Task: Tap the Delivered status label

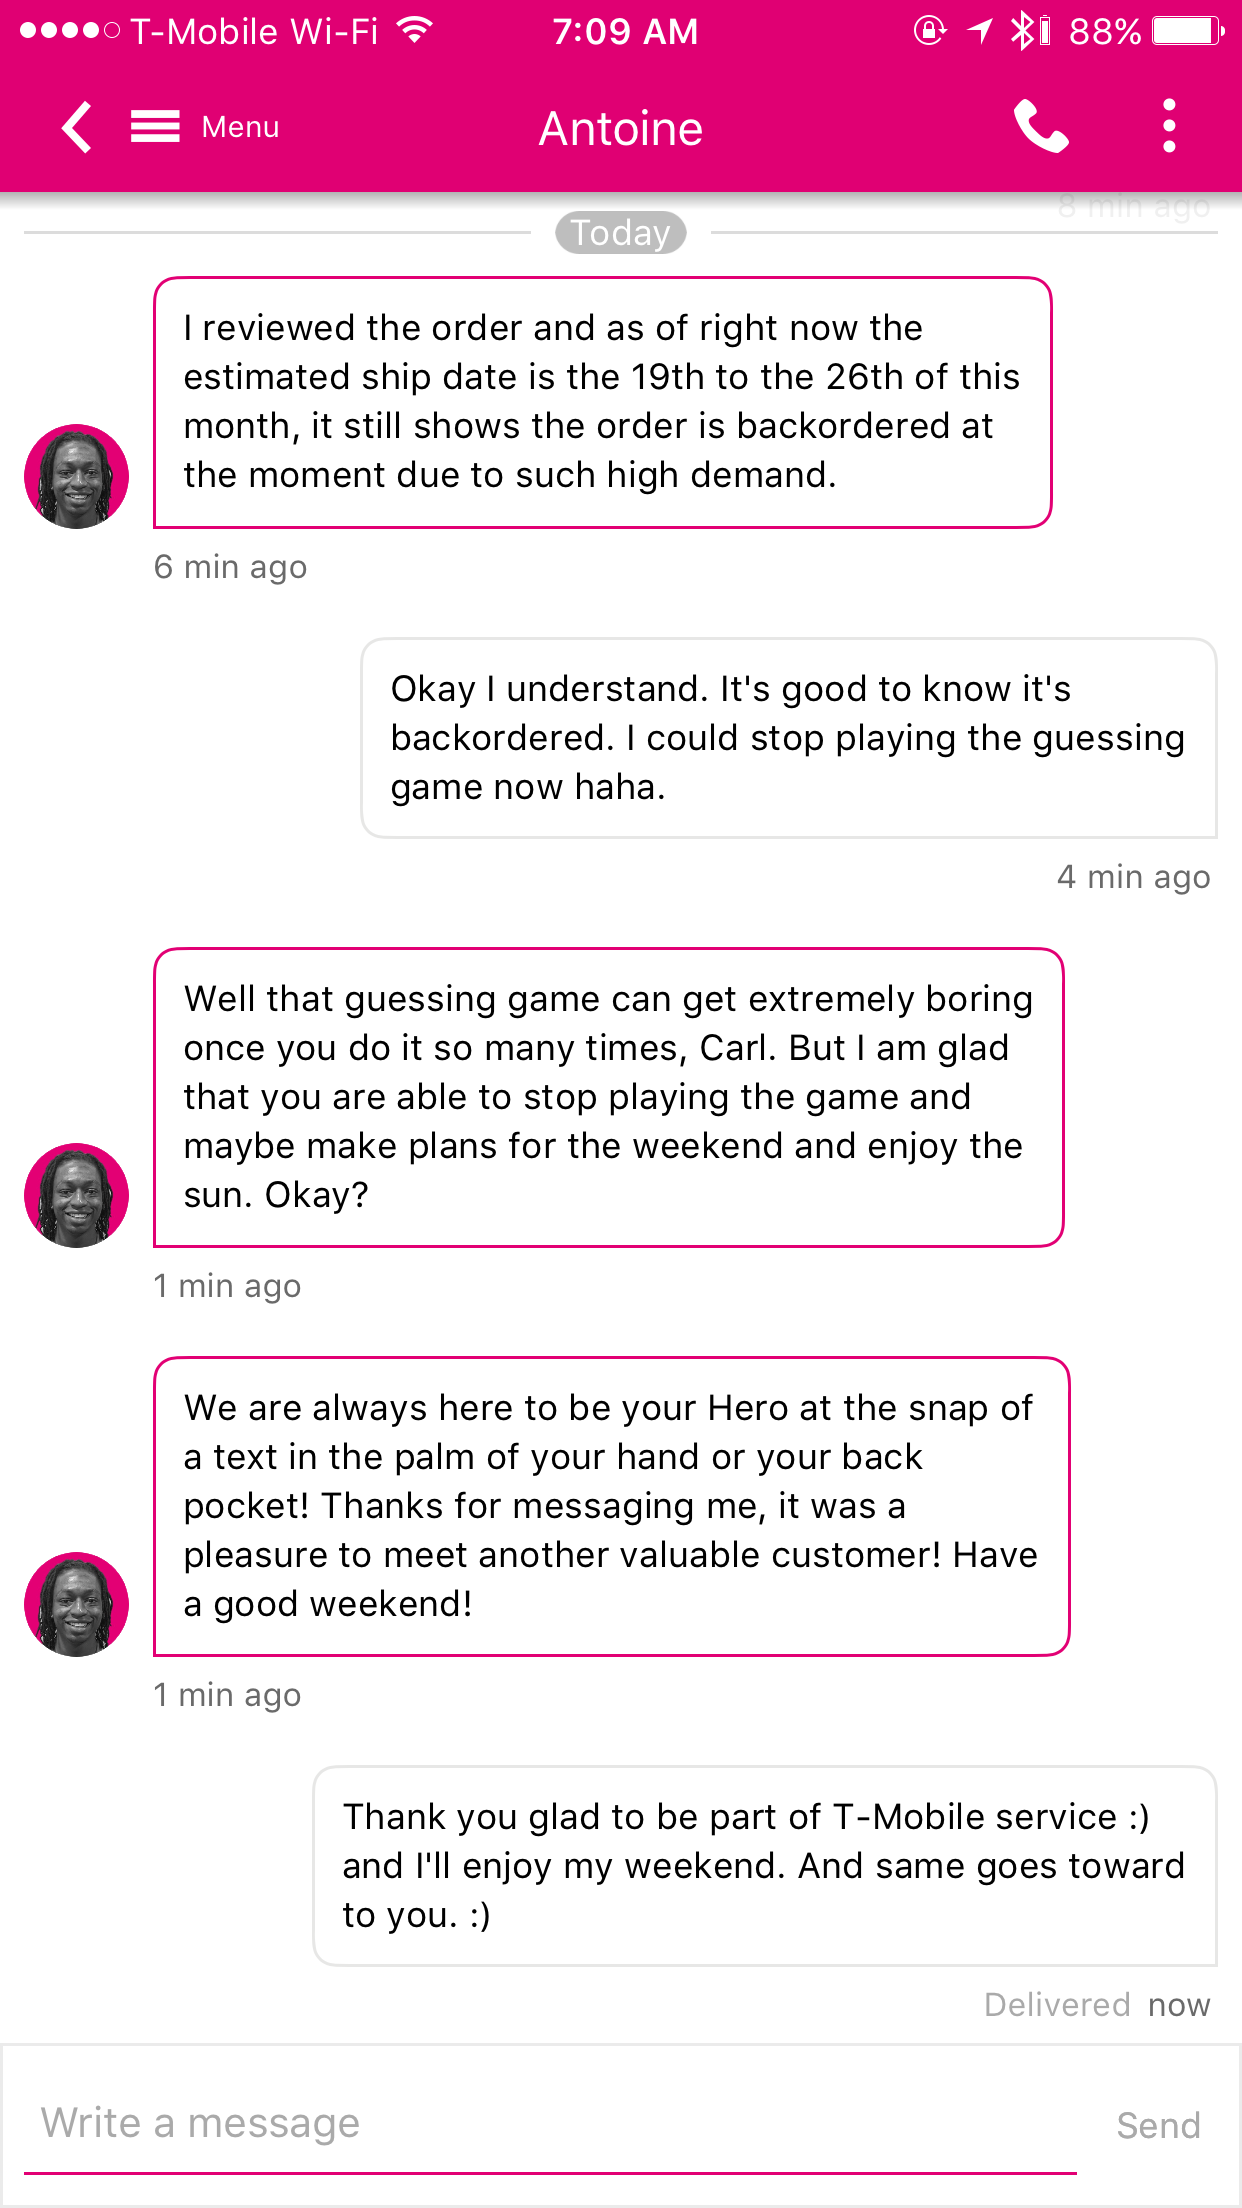Action: 1057,2005
